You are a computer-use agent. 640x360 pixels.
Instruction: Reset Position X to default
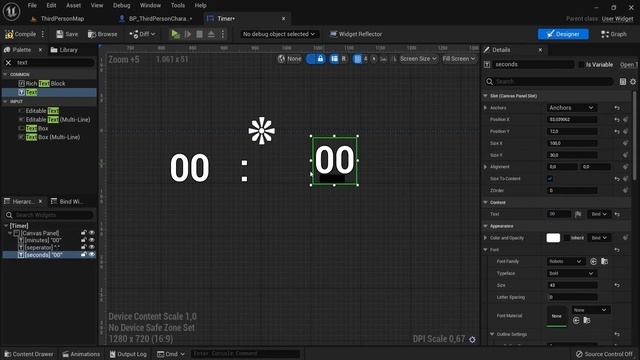point(617,120)
